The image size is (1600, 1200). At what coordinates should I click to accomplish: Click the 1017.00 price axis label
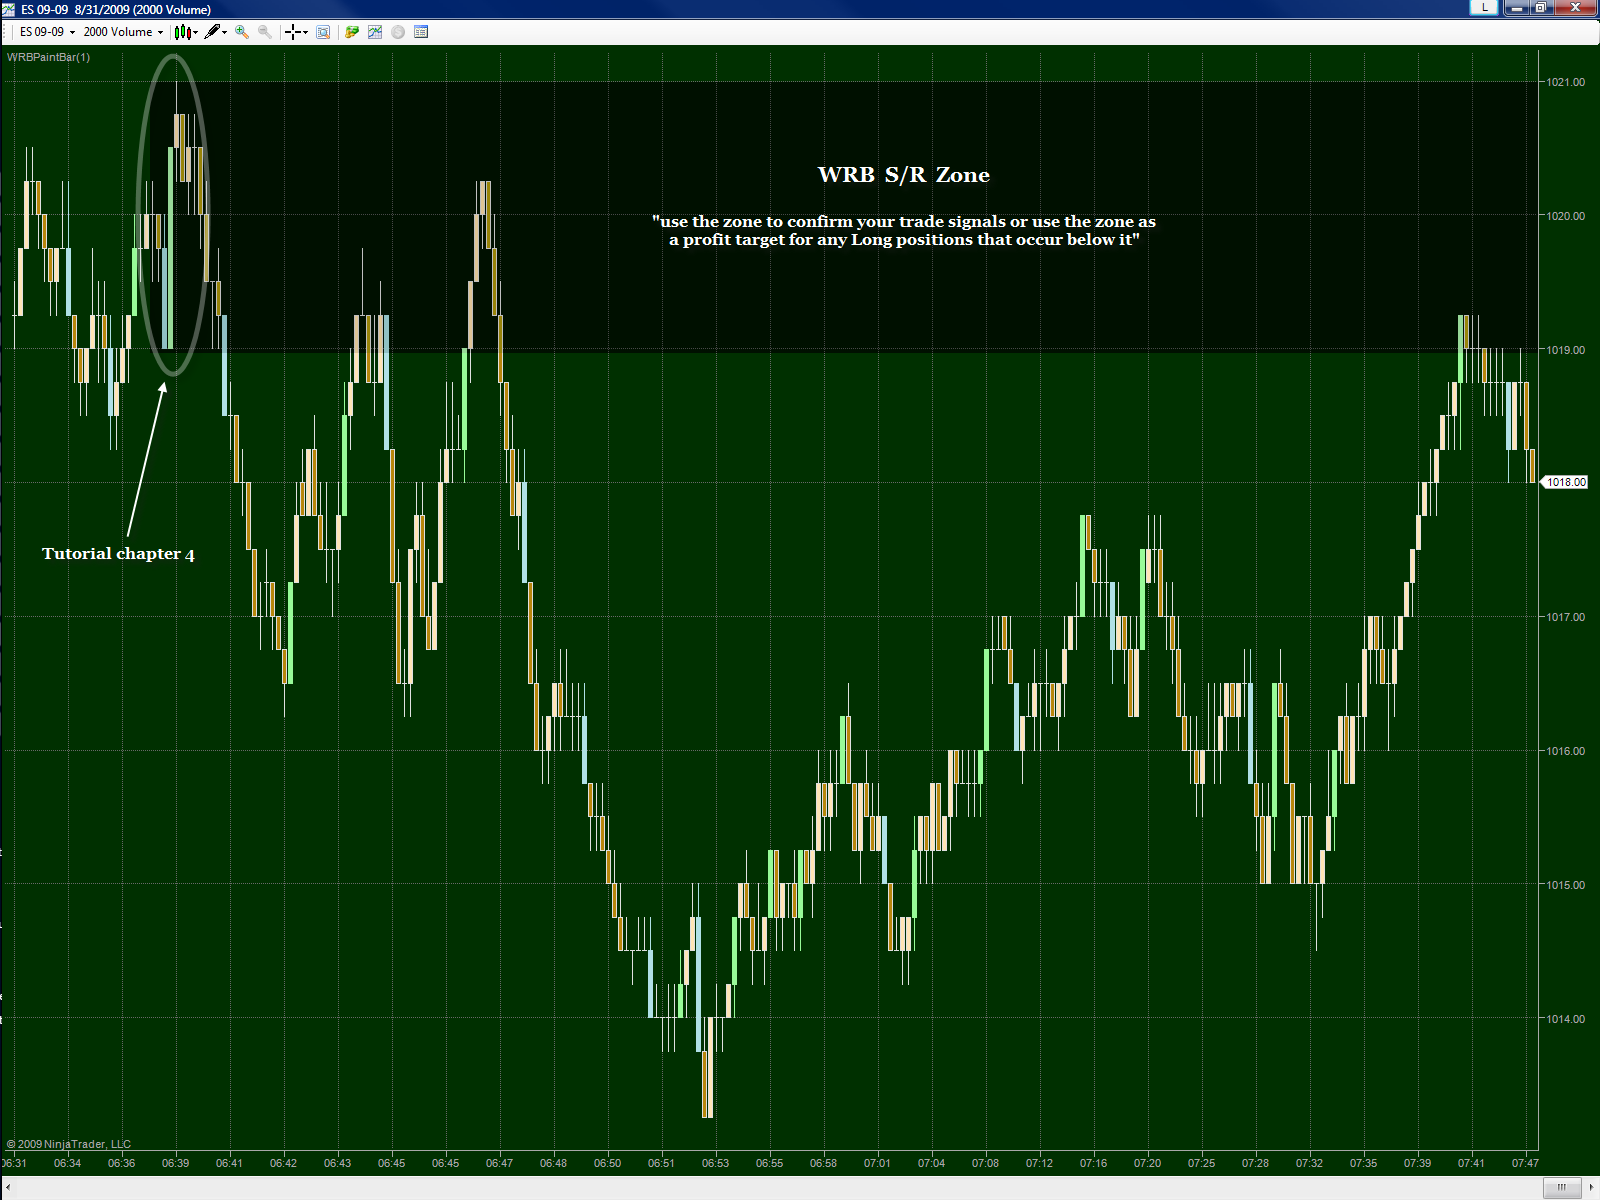[x=1565, y=617]
